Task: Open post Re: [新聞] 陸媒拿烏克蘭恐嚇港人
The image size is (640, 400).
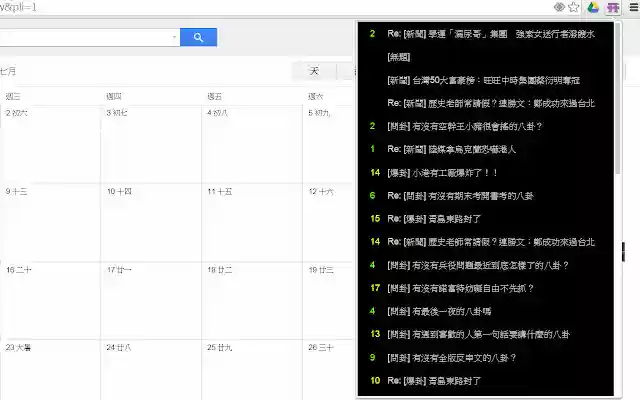Action: (x=451, y=149)
